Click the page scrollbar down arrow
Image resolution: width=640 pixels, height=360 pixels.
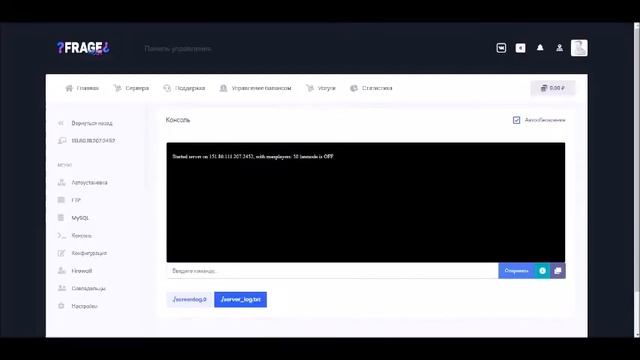click(x=637, y=335)
